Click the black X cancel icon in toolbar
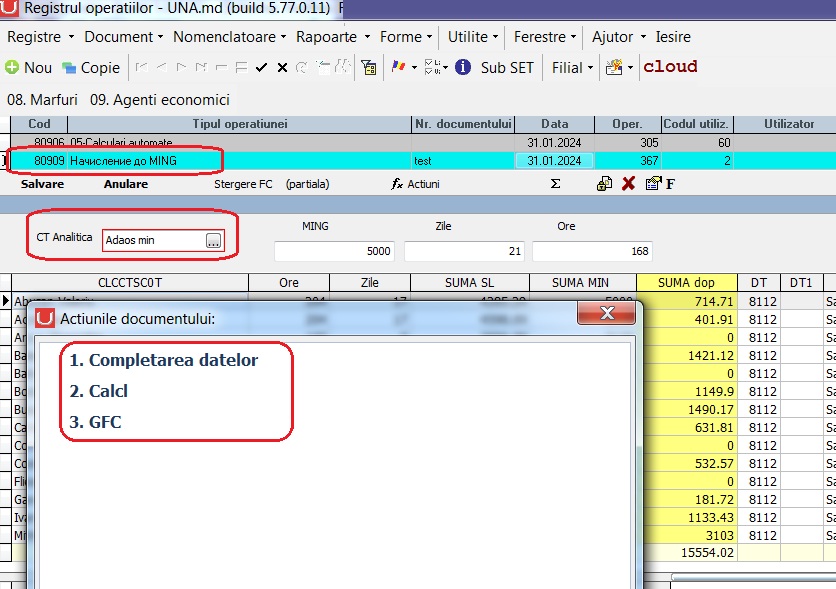 [282, 68]
